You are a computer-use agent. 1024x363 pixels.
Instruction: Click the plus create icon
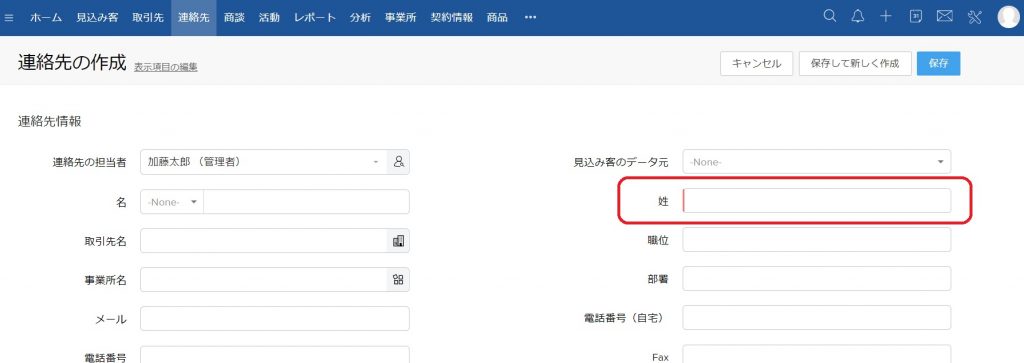(x=886, y=17)
